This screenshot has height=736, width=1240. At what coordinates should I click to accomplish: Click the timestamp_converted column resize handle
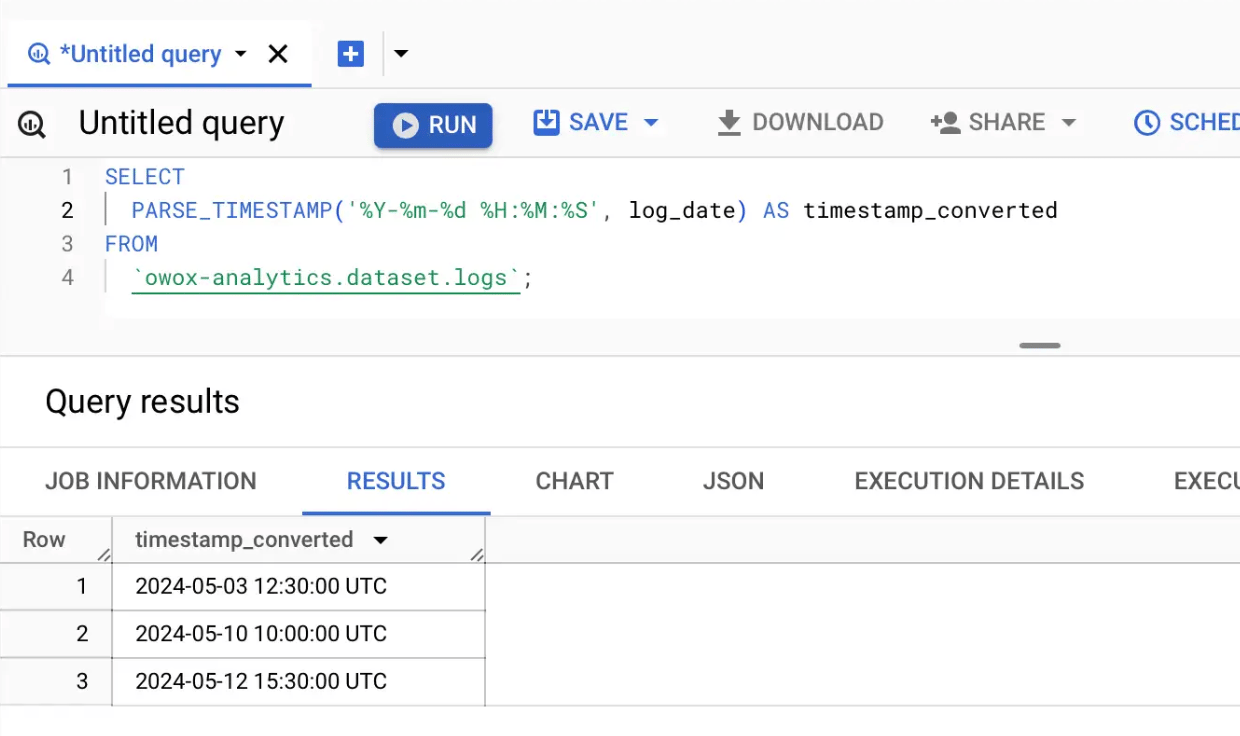click(x=477, y=555)
